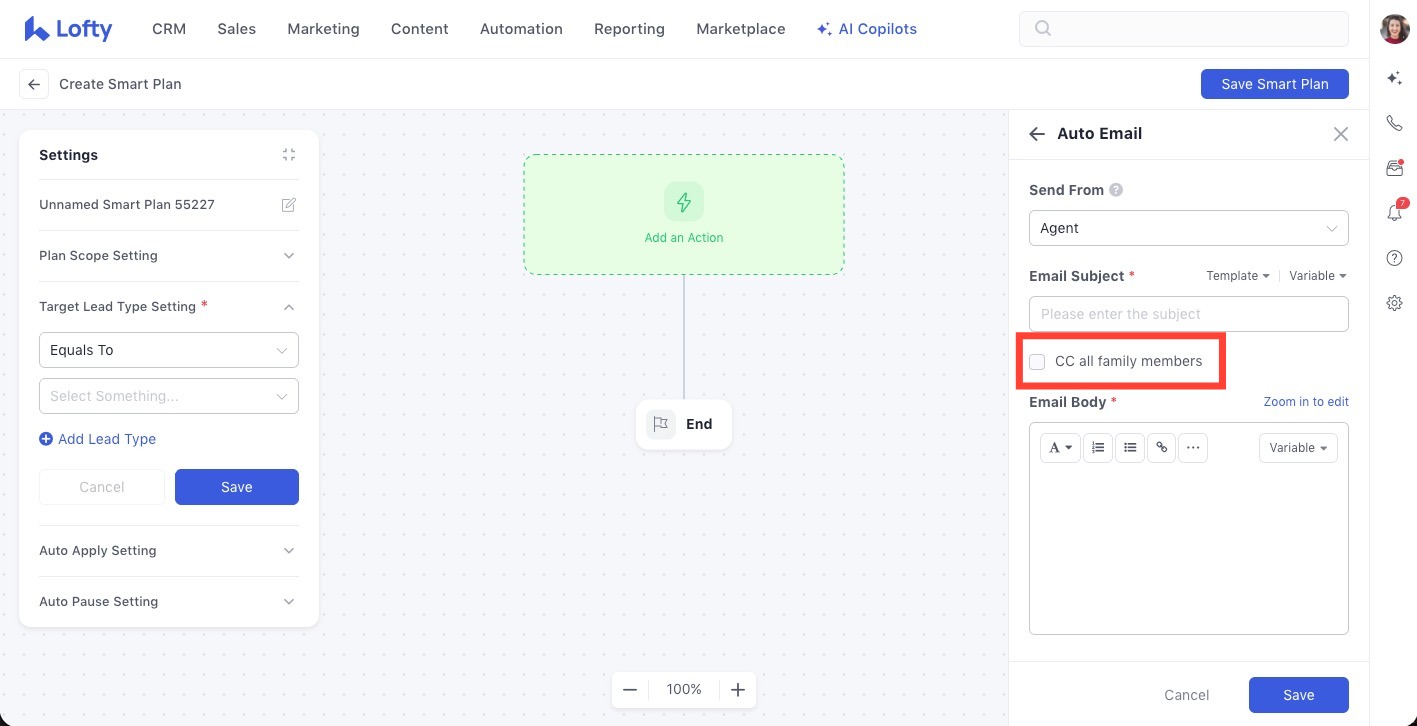Viewport: 1417px width, 726px height.
Task: Click the Add an Action lightning icon
Action: pyautogui.click(x=684, y=202)
